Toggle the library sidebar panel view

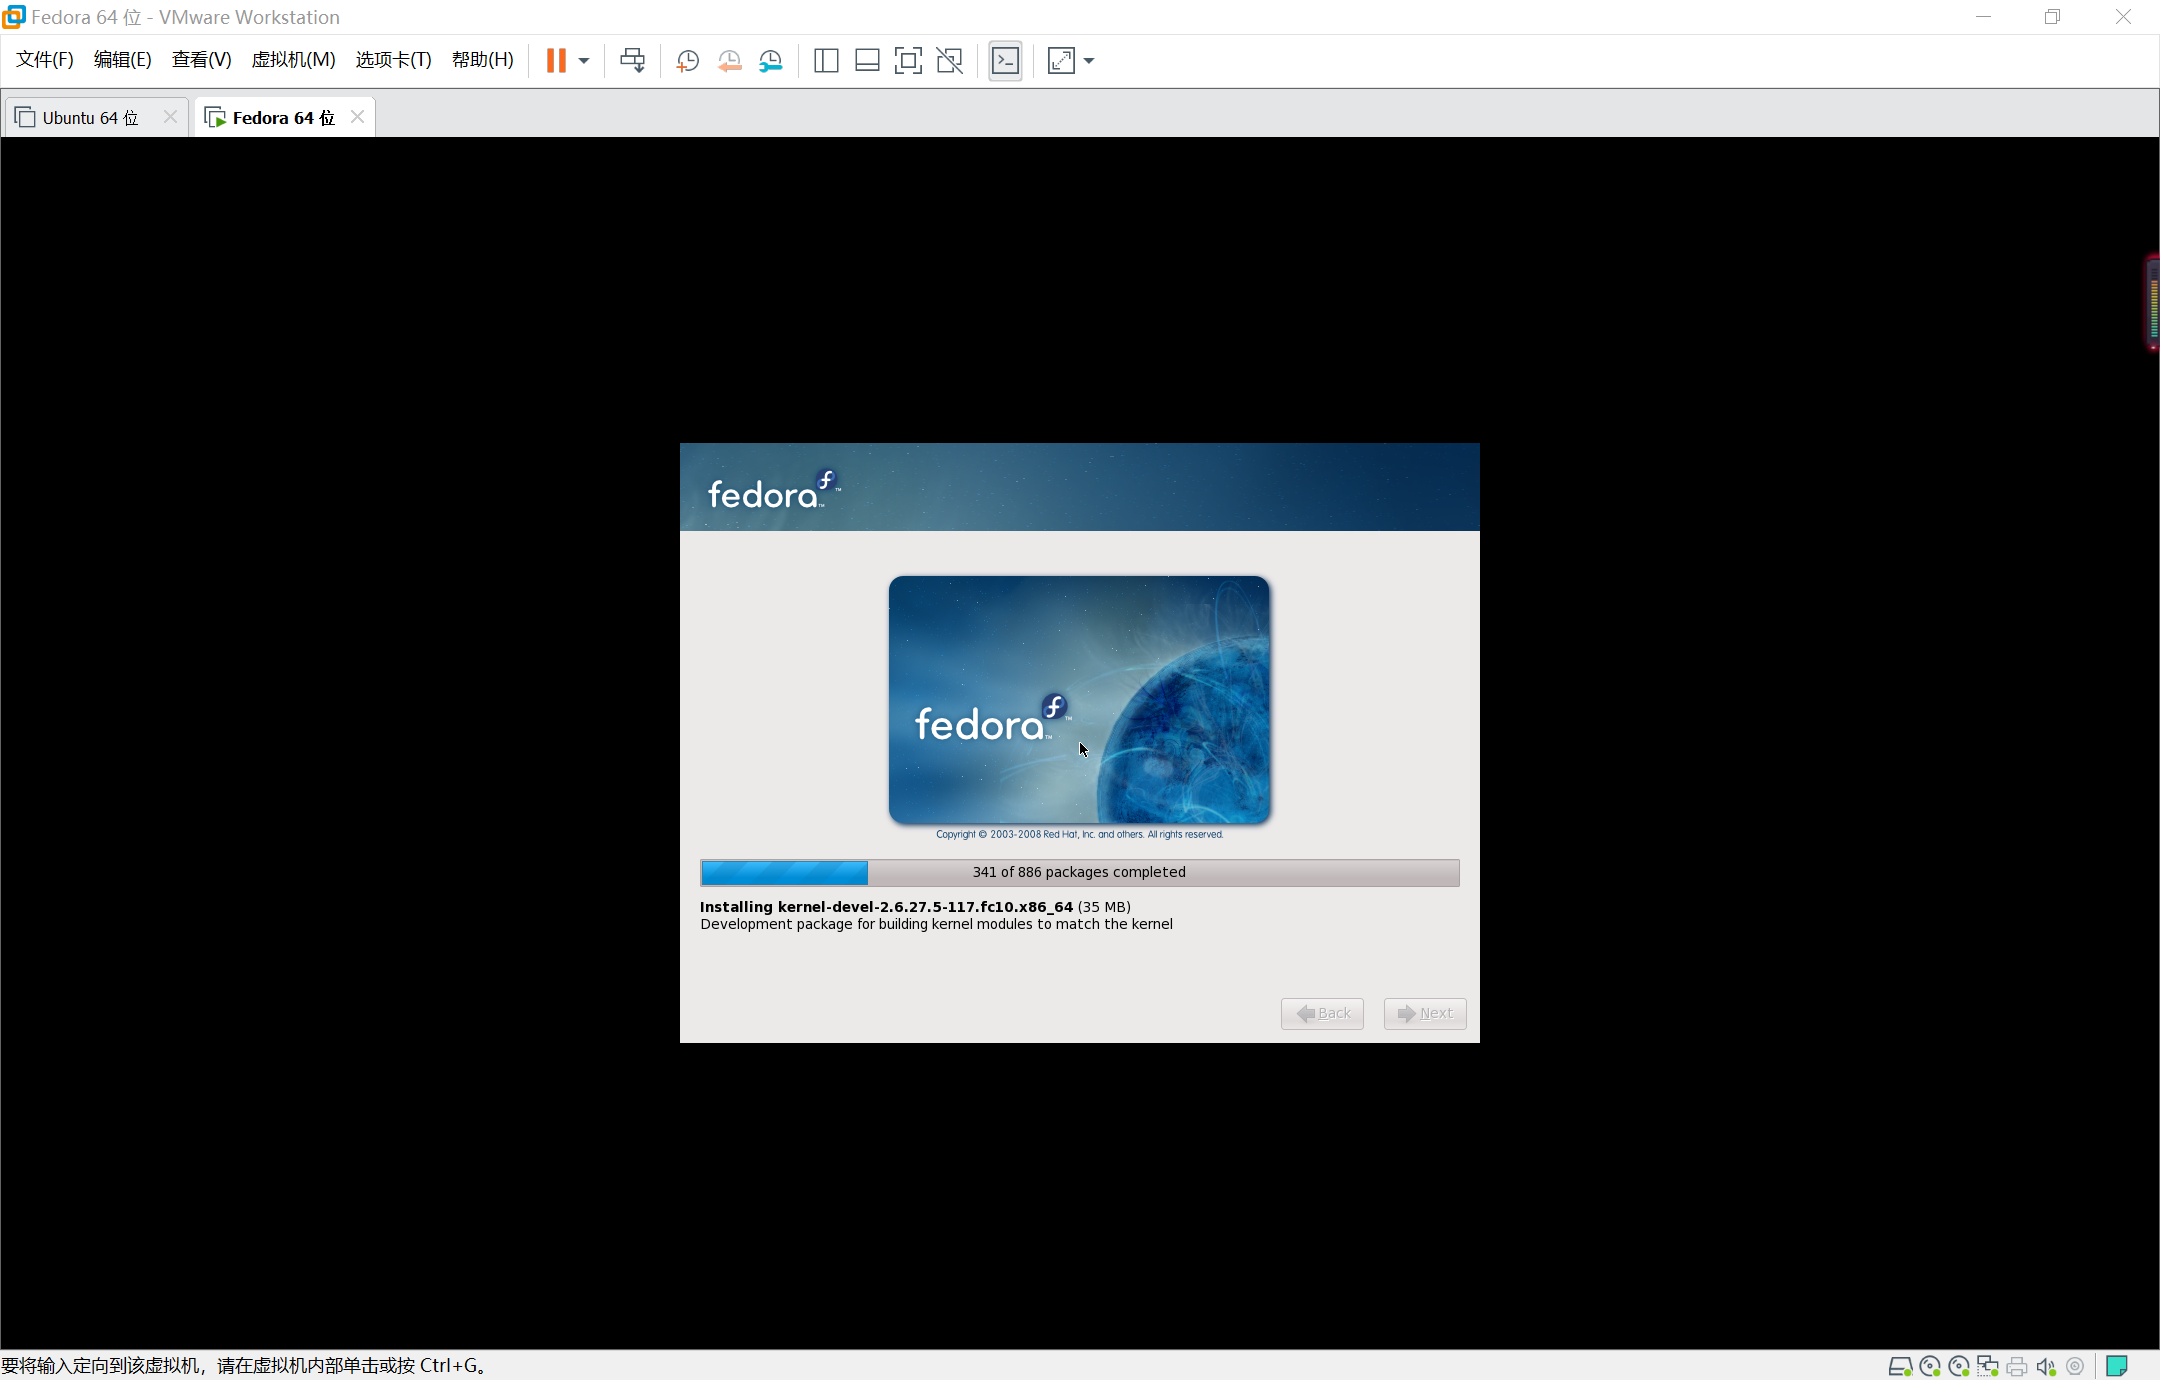coord(826,61)
